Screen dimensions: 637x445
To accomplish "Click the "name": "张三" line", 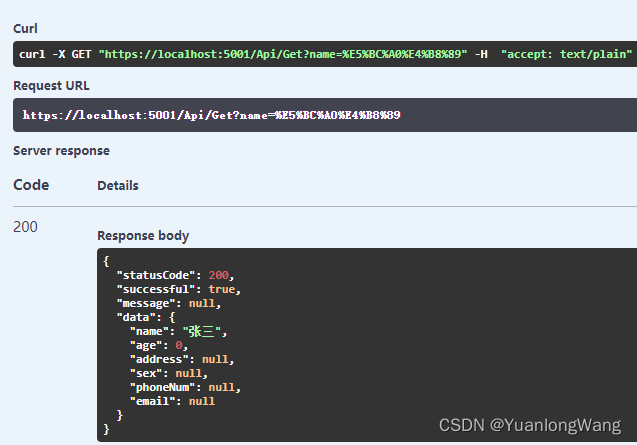I will tap(178, 331).
